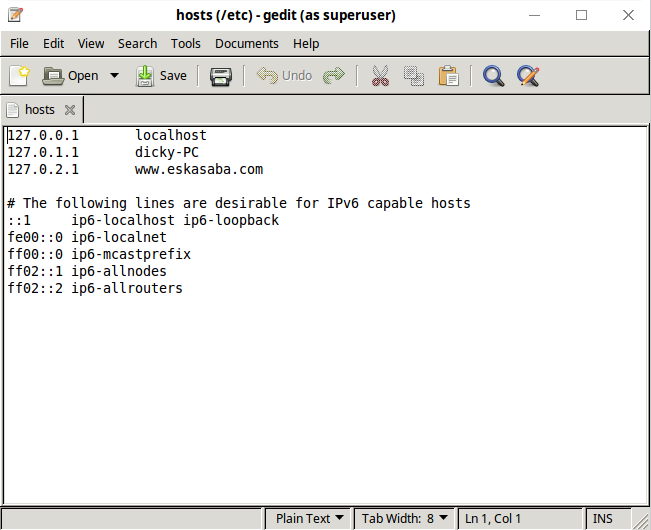Open the Documents menu

point(247,44)
